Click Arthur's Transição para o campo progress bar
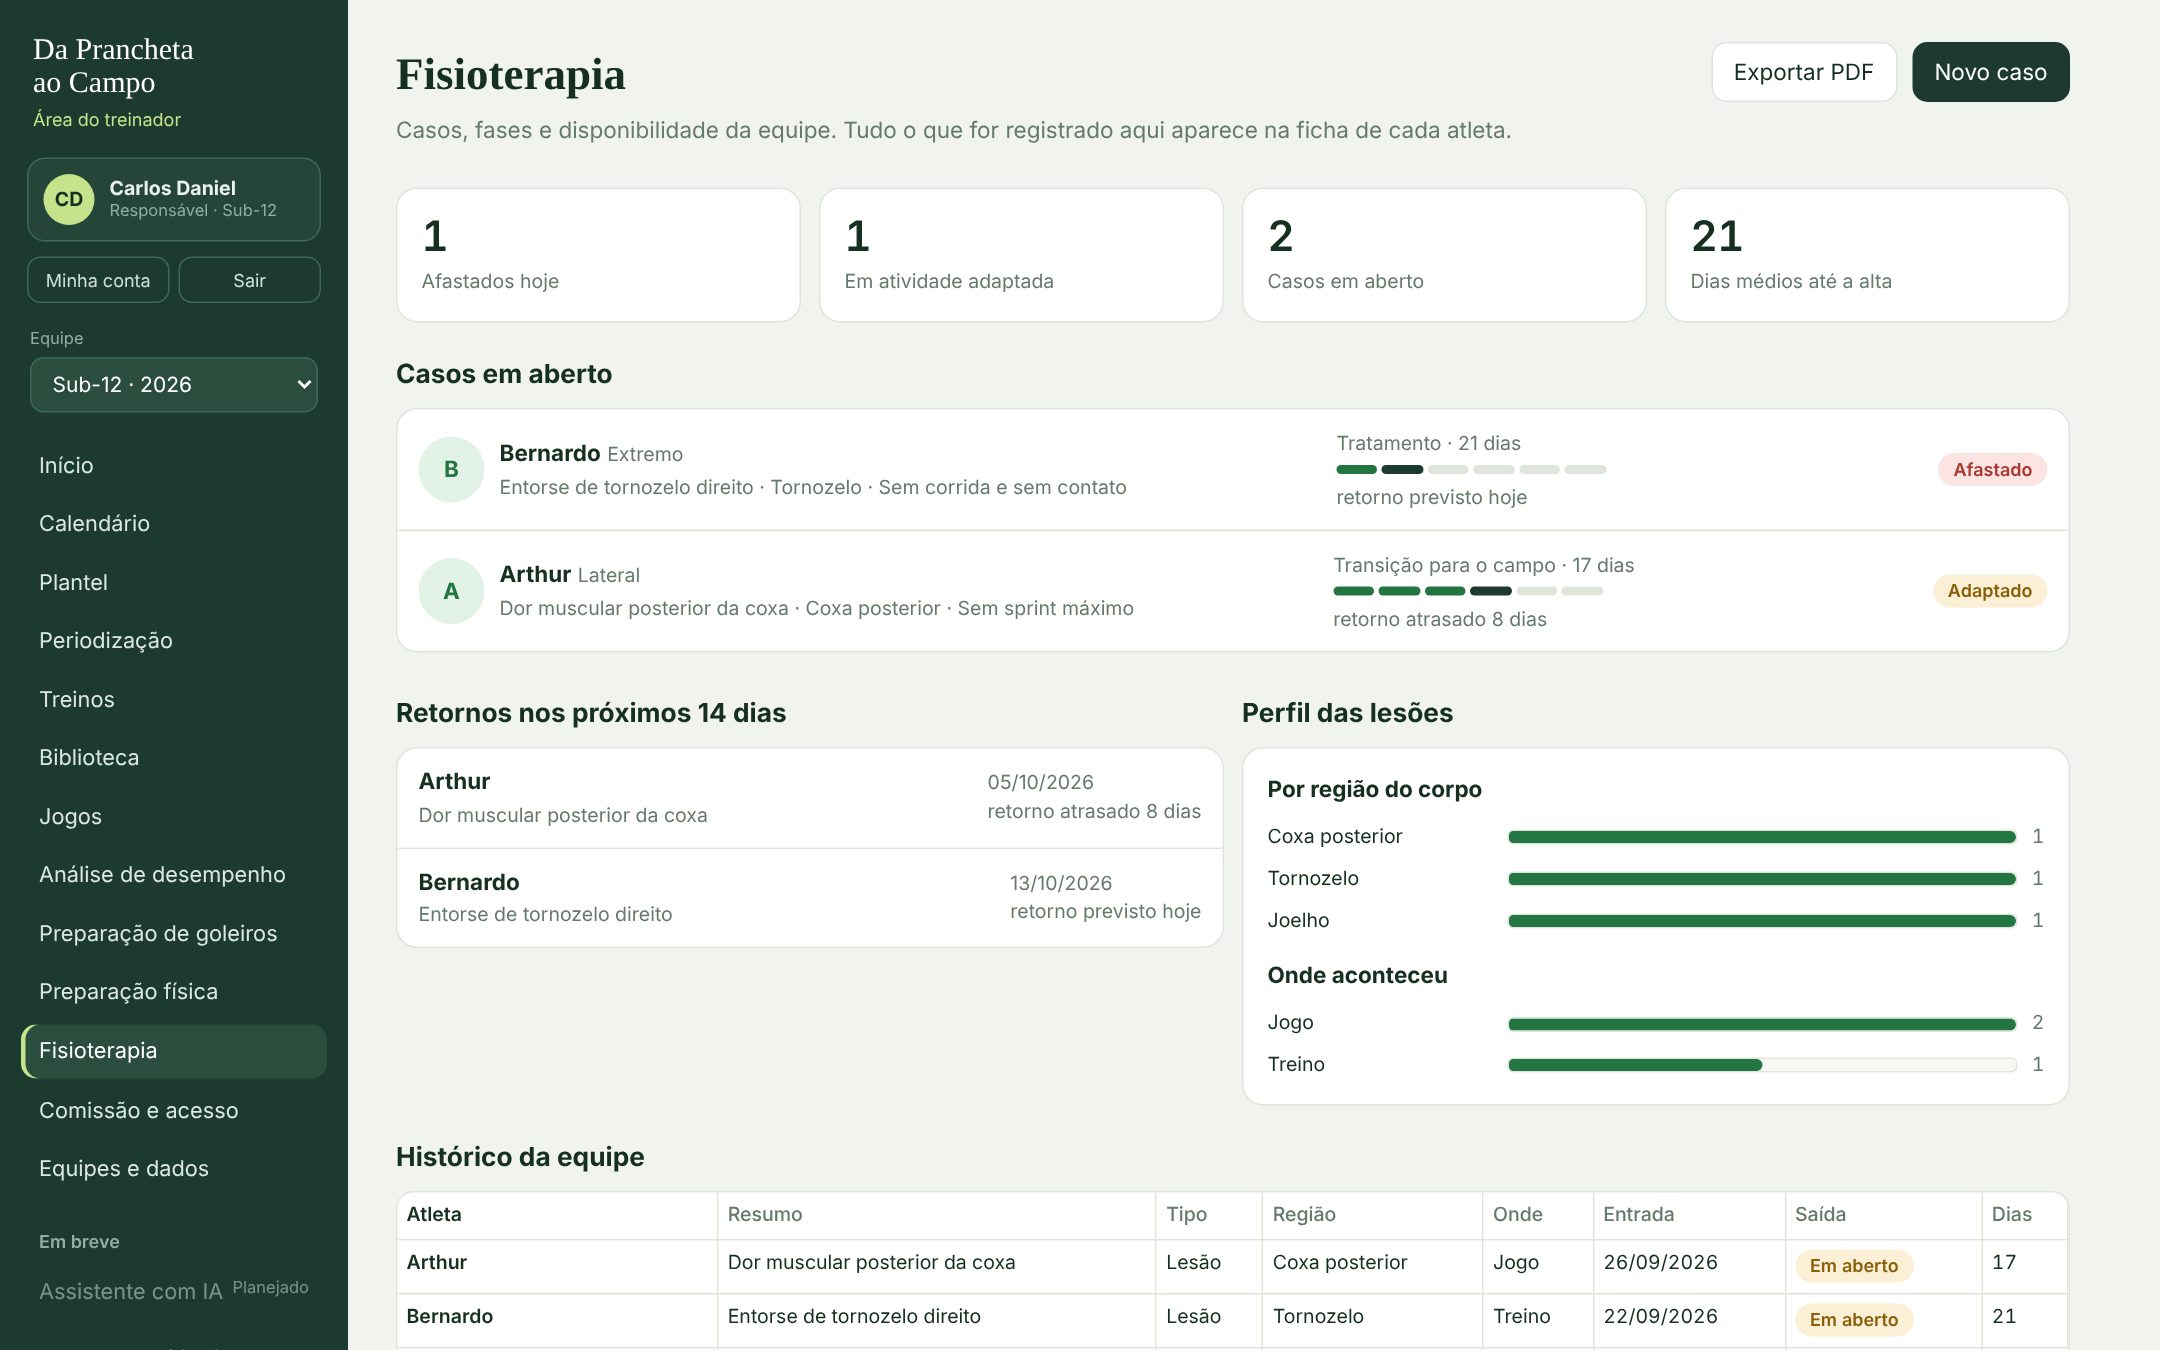 point(1468,591)
